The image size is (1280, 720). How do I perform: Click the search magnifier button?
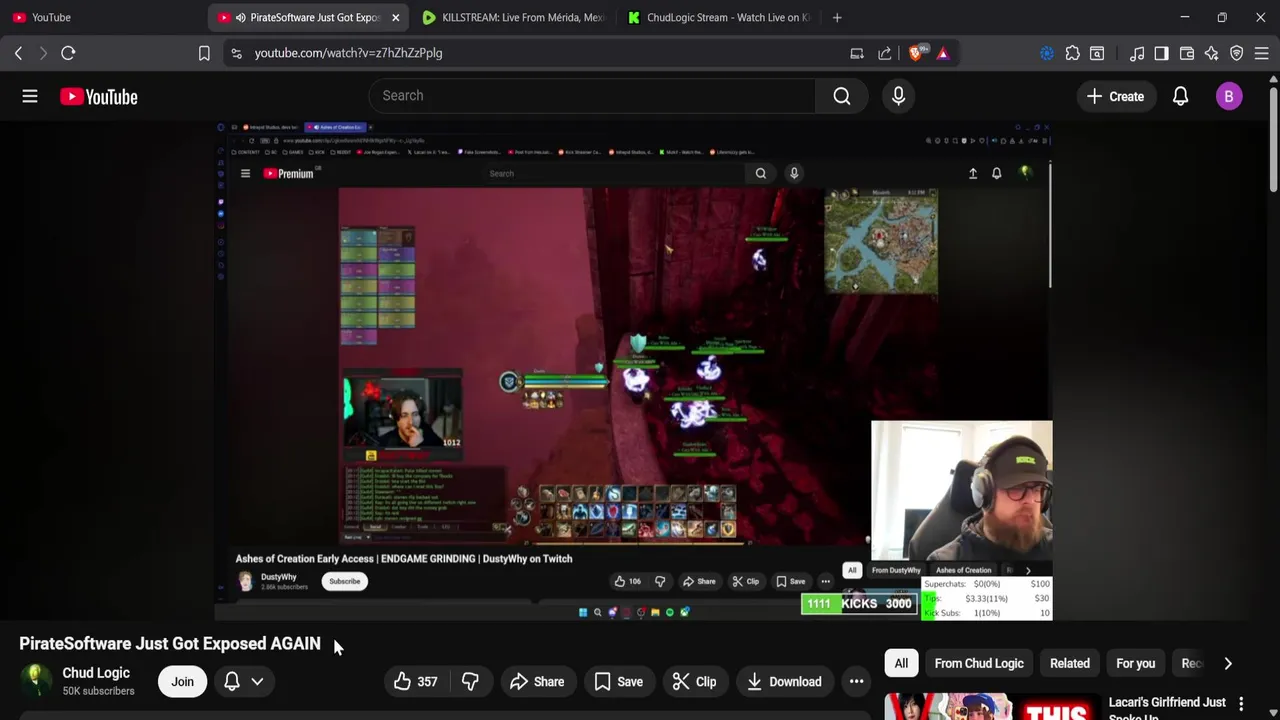click(x=842, y=96)
